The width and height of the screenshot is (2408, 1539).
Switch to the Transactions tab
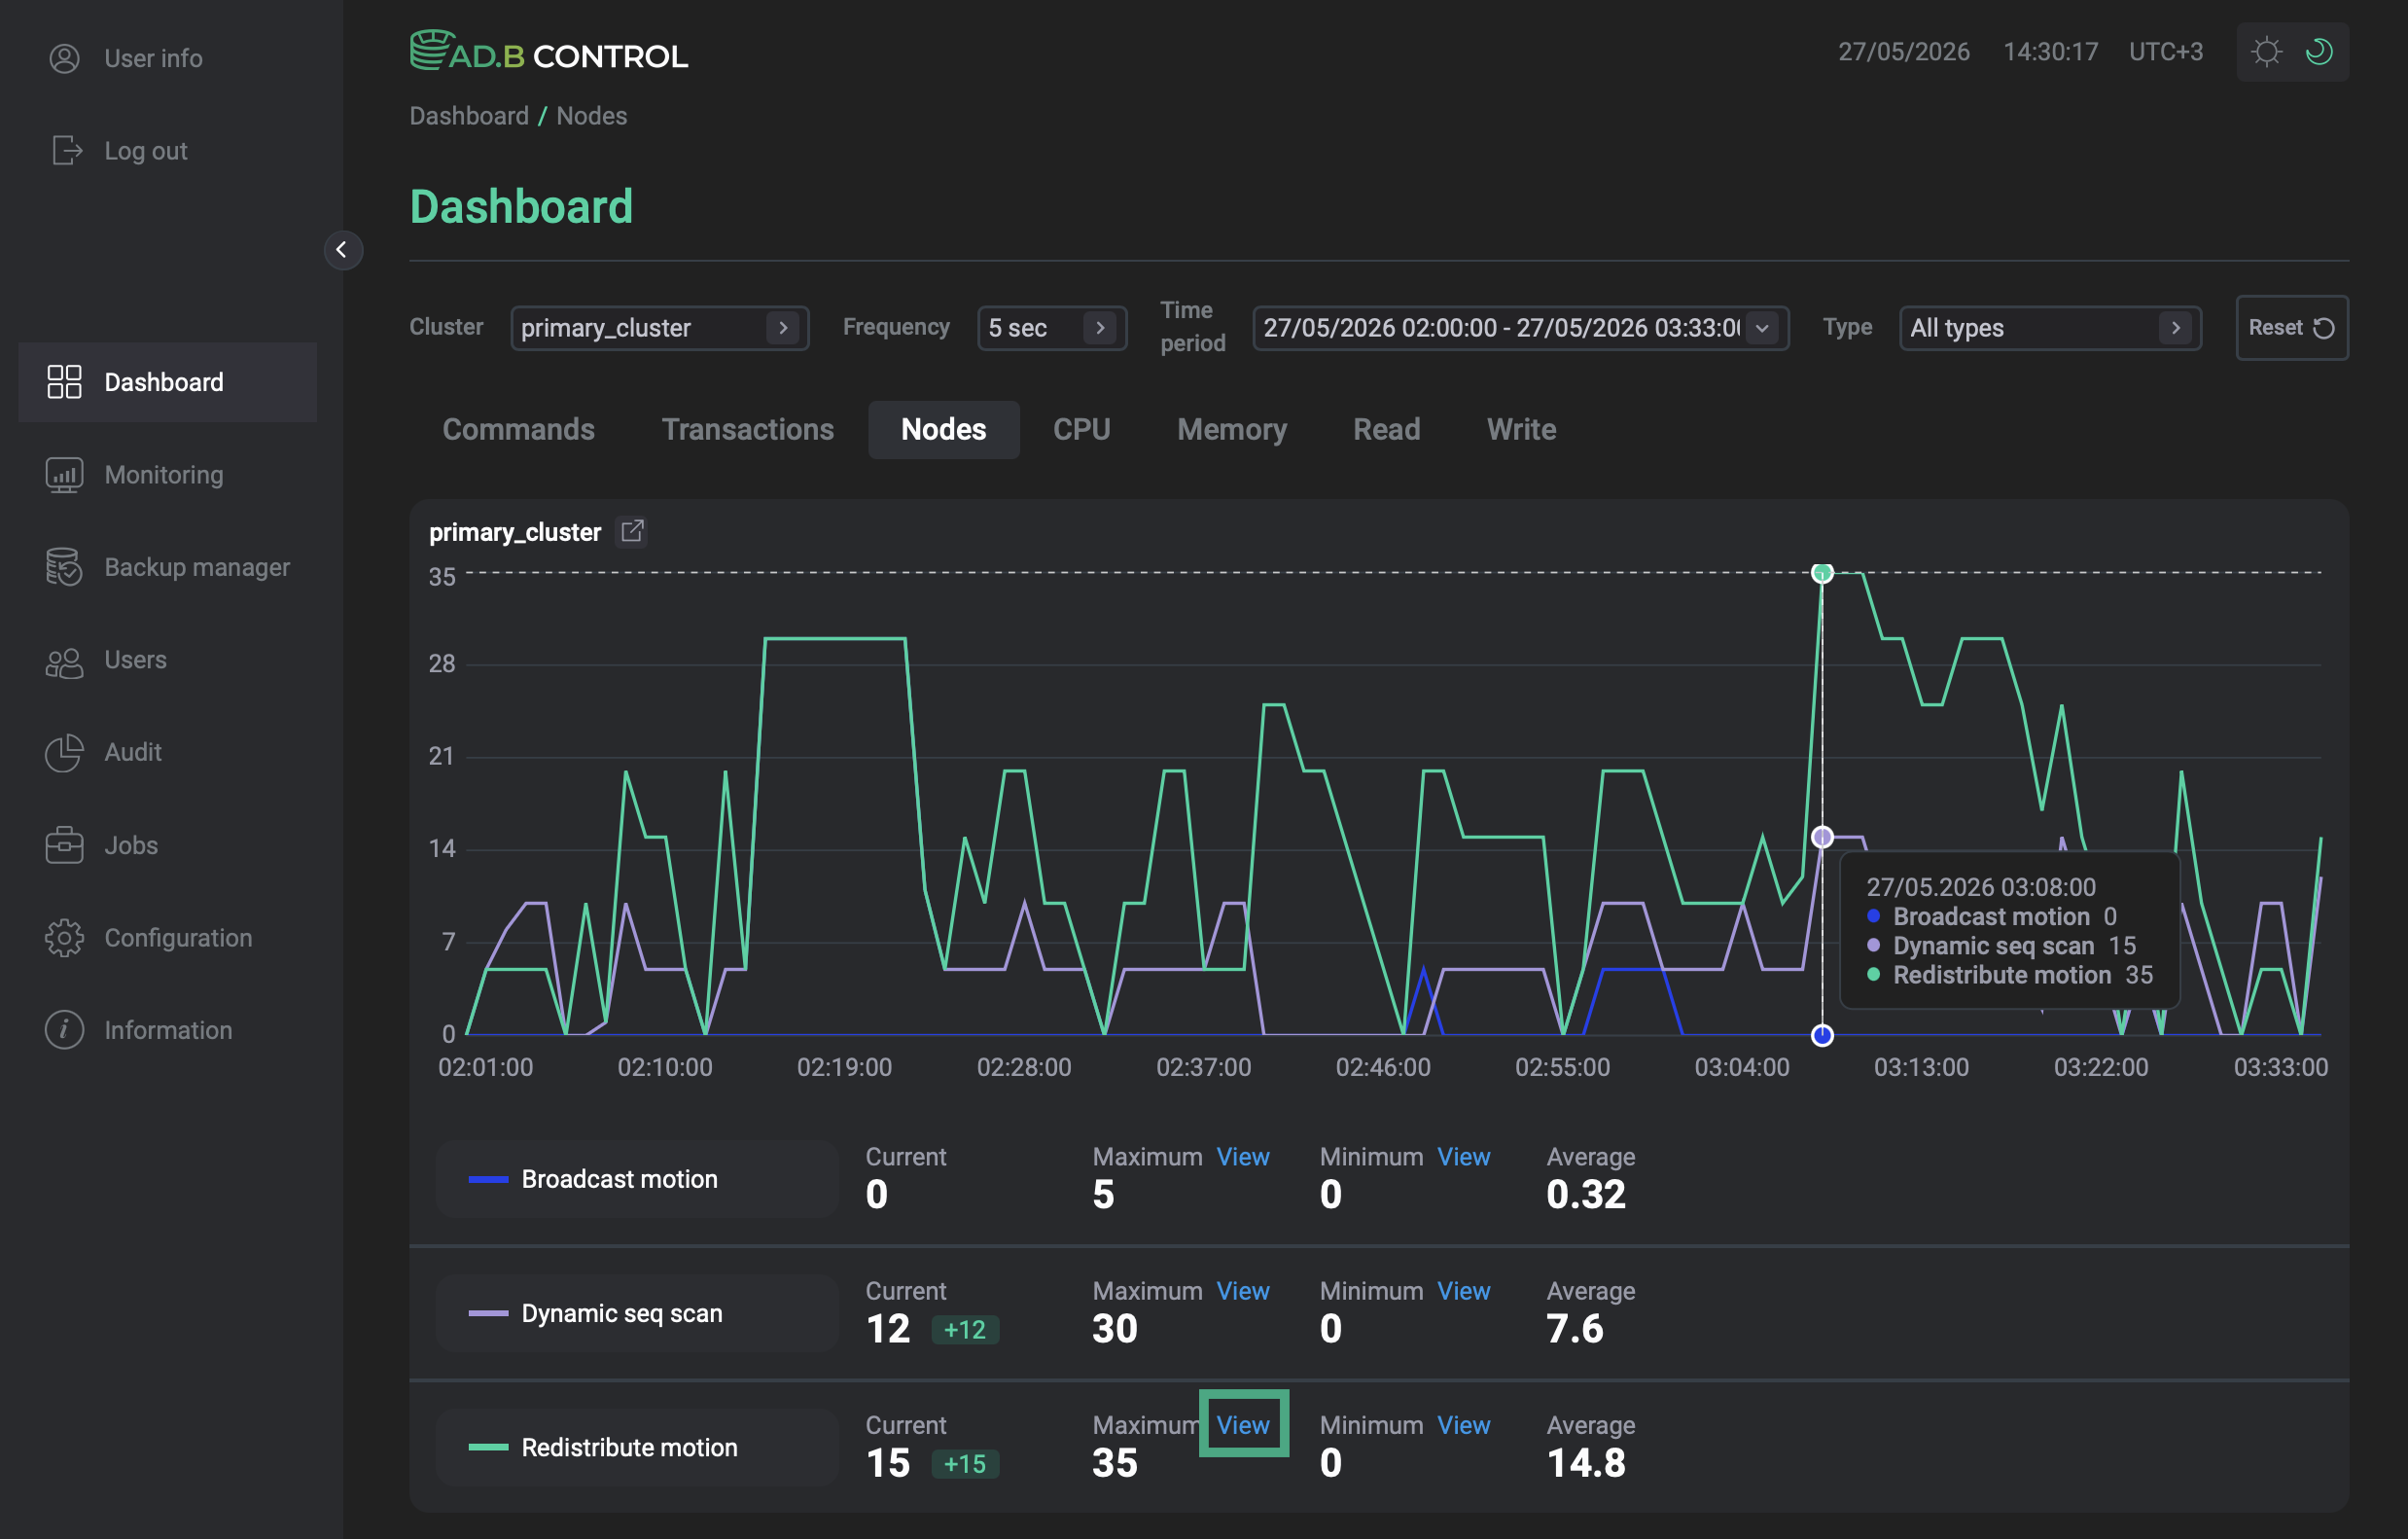(x=747, y=430)
